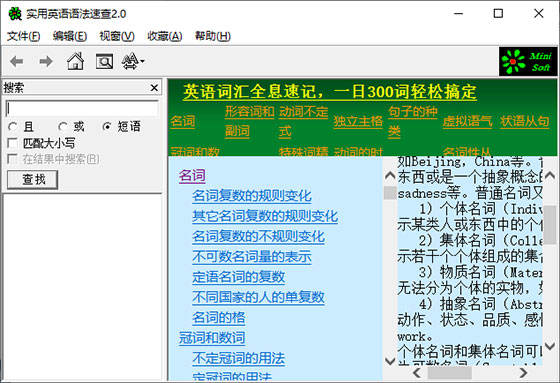Viewport: 560px width, 383px height.
Task: Open the options toolbar icon with dropdown arrow
Action: pyautogui.click(x=133, y=61)
